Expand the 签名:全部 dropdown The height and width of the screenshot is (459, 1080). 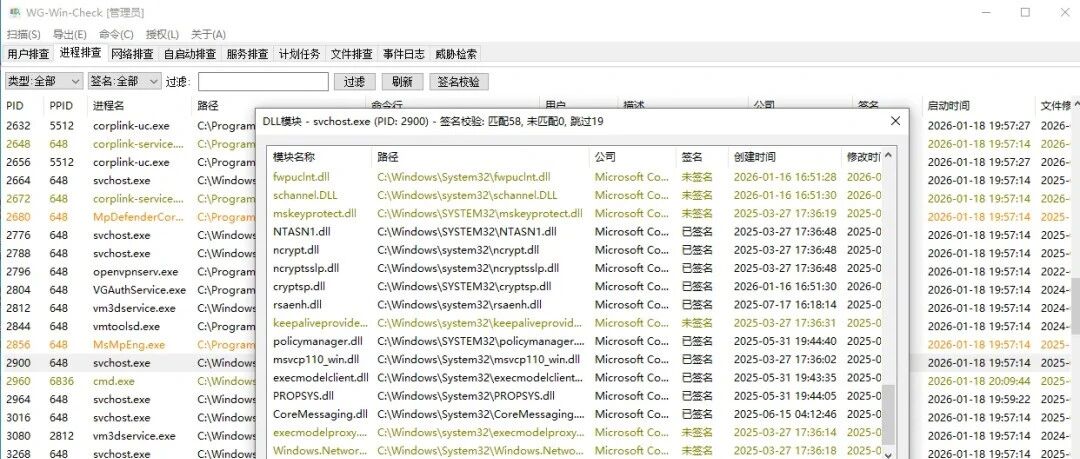125,81
